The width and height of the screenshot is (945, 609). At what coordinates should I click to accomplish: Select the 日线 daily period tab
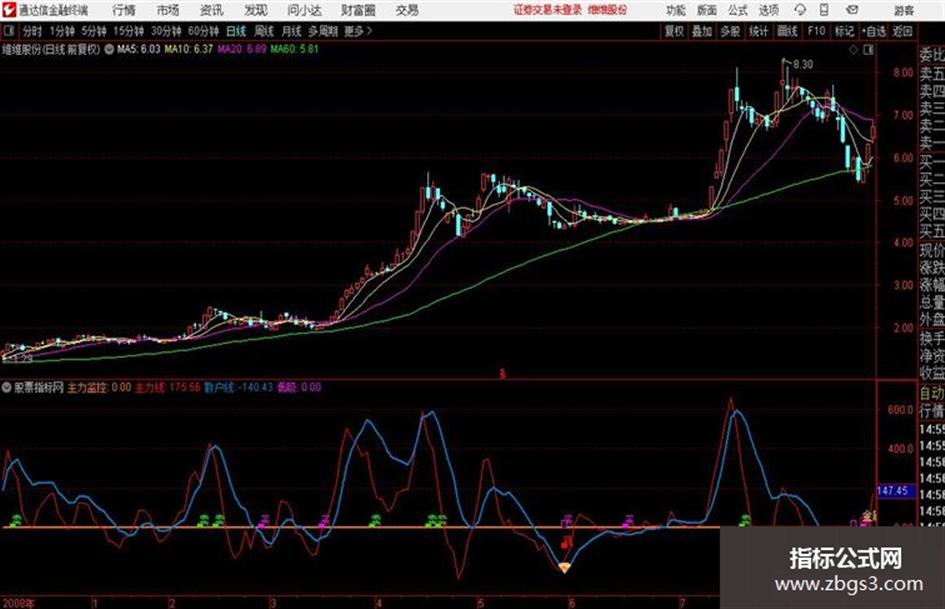click(x=236, y=31)
